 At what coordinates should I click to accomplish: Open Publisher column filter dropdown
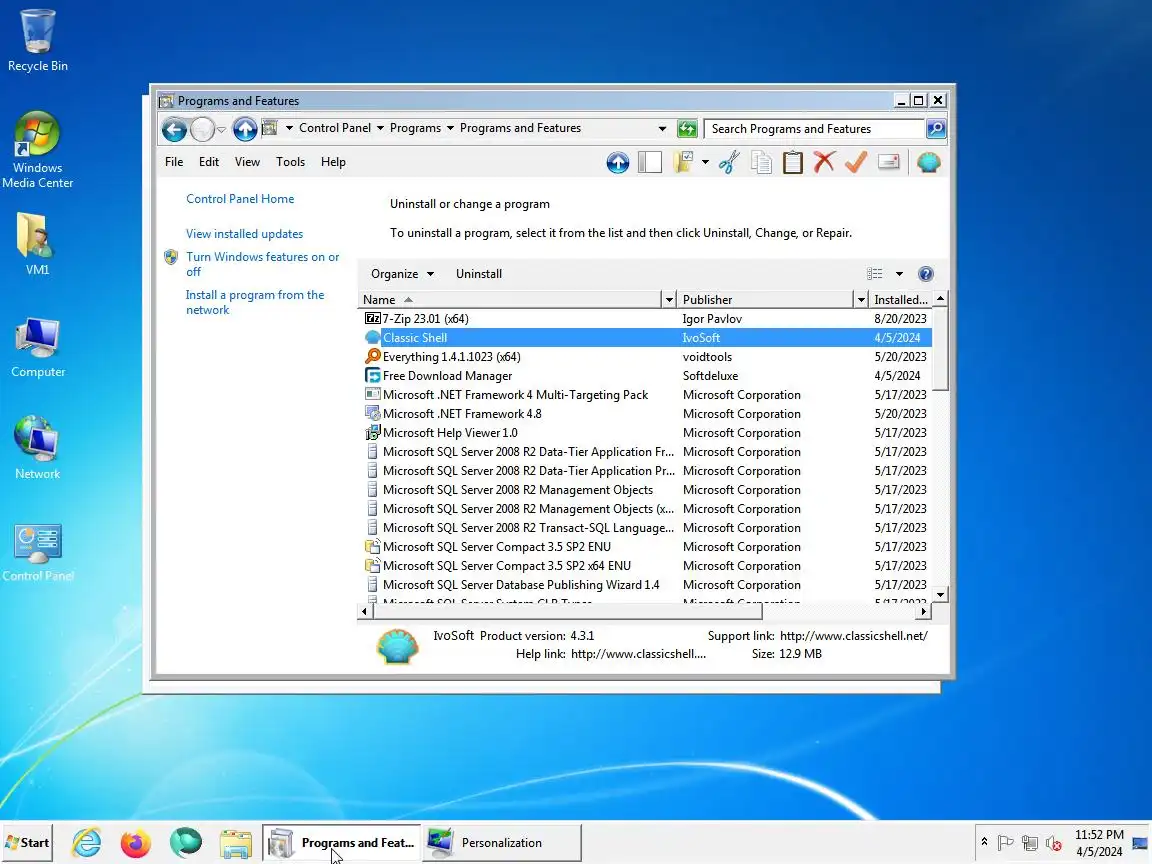[x=861, y=300]
